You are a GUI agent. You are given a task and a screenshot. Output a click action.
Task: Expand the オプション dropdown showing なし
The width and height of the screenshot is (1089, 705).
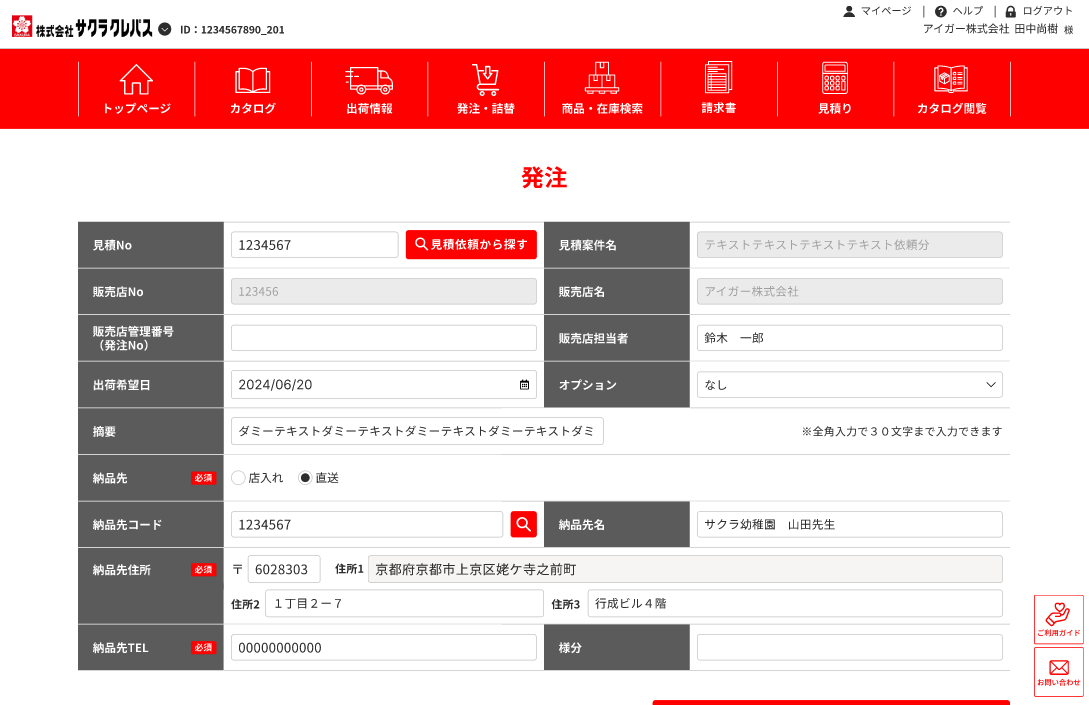849,385
